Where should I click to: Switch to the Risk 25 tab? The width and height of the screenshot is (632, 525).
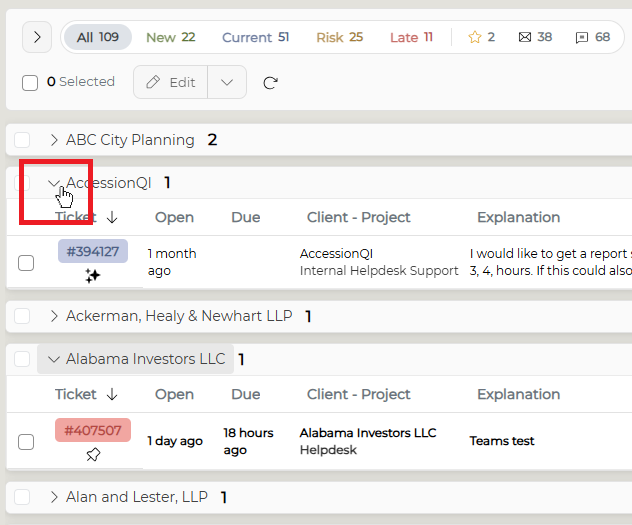pyautogui.click(x=340, y=37)
